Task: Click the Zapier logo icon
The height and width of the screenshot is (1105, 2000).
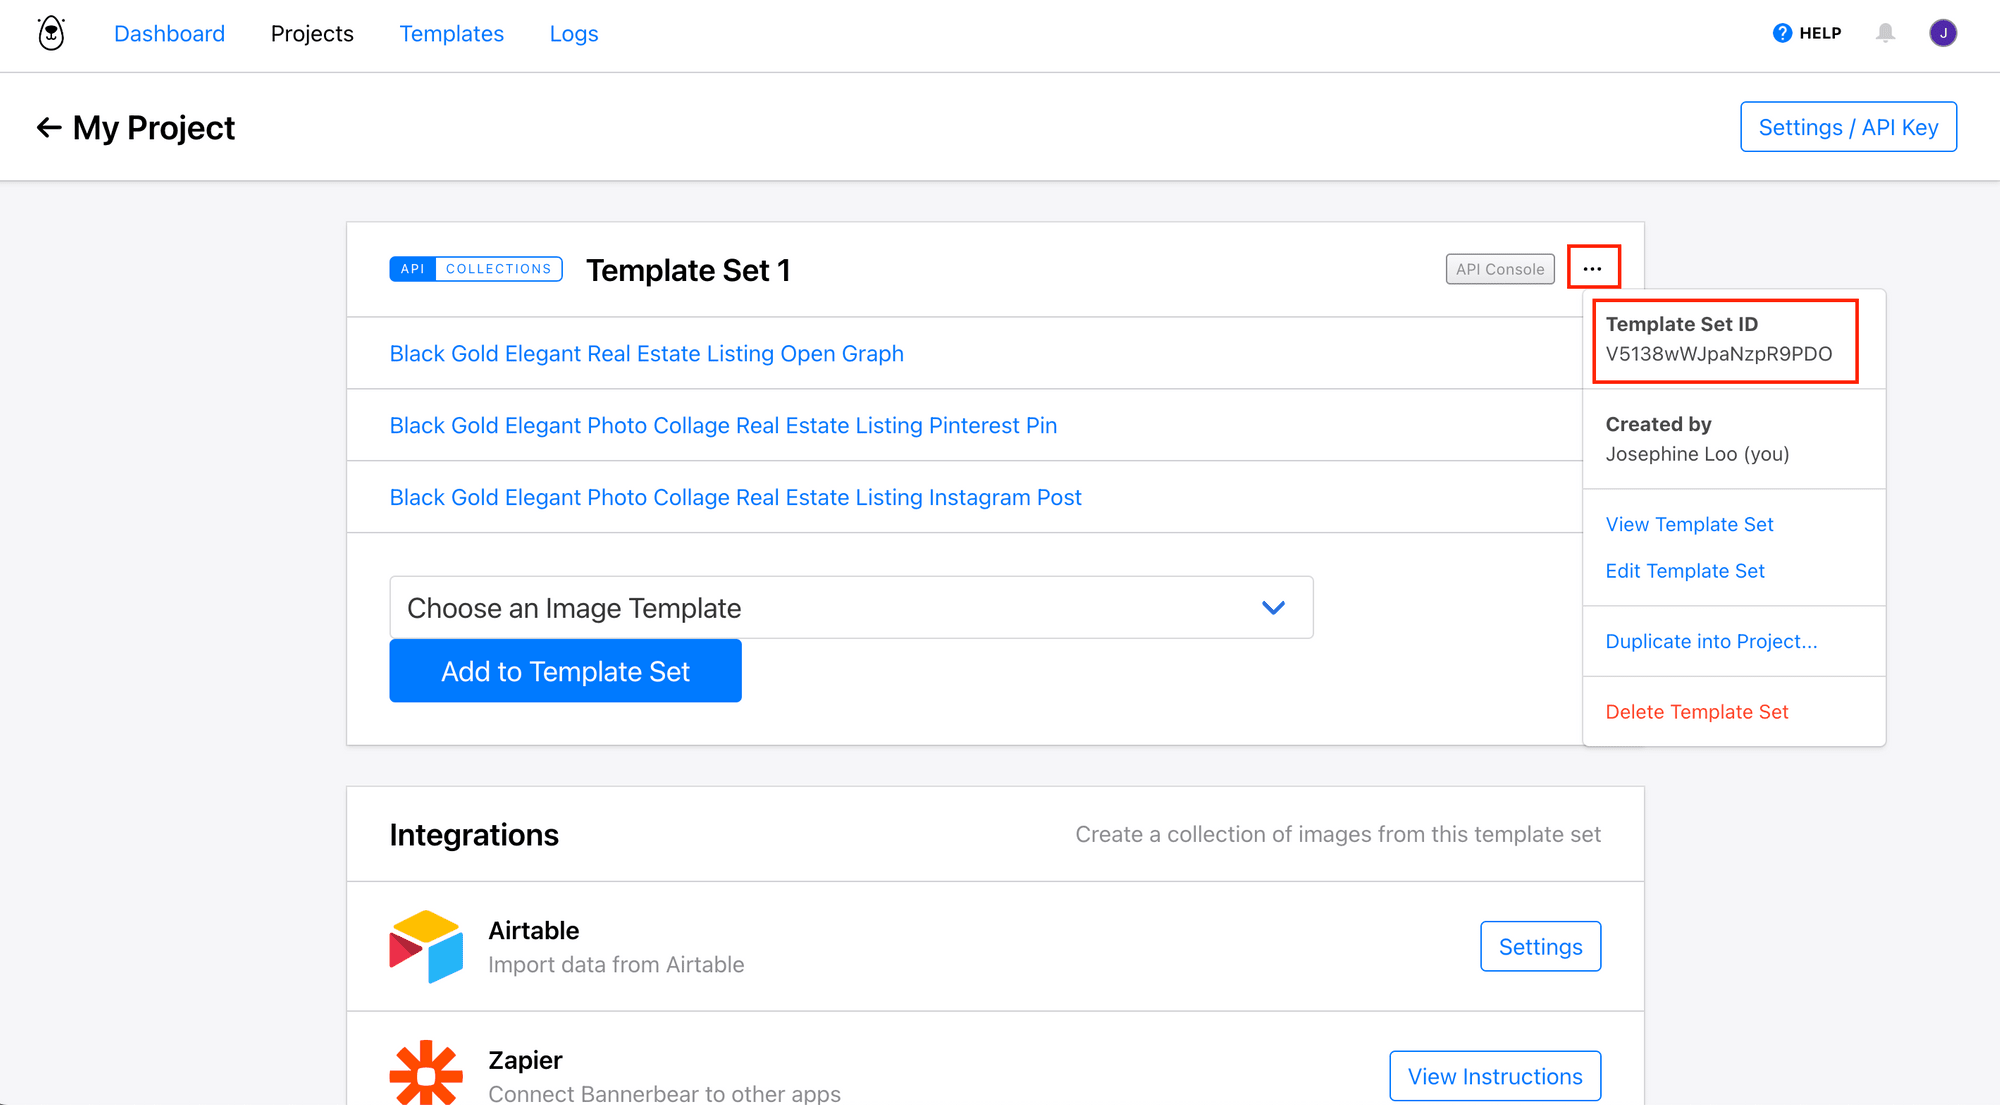Action: [426, 1074]
